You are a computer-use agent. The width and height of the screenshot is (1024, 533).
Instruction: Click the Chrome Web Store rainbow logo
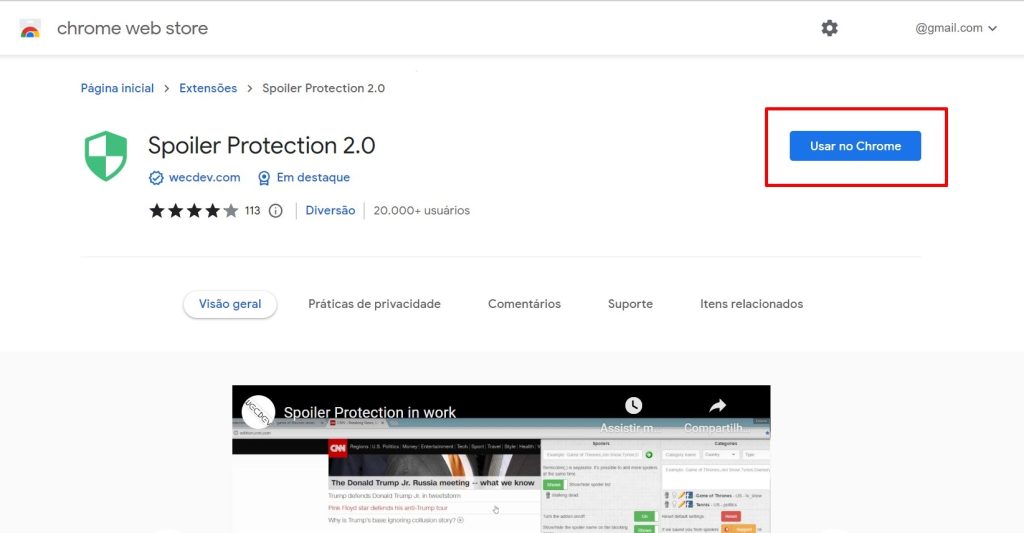pyautogui.click(x=30, y=29)
